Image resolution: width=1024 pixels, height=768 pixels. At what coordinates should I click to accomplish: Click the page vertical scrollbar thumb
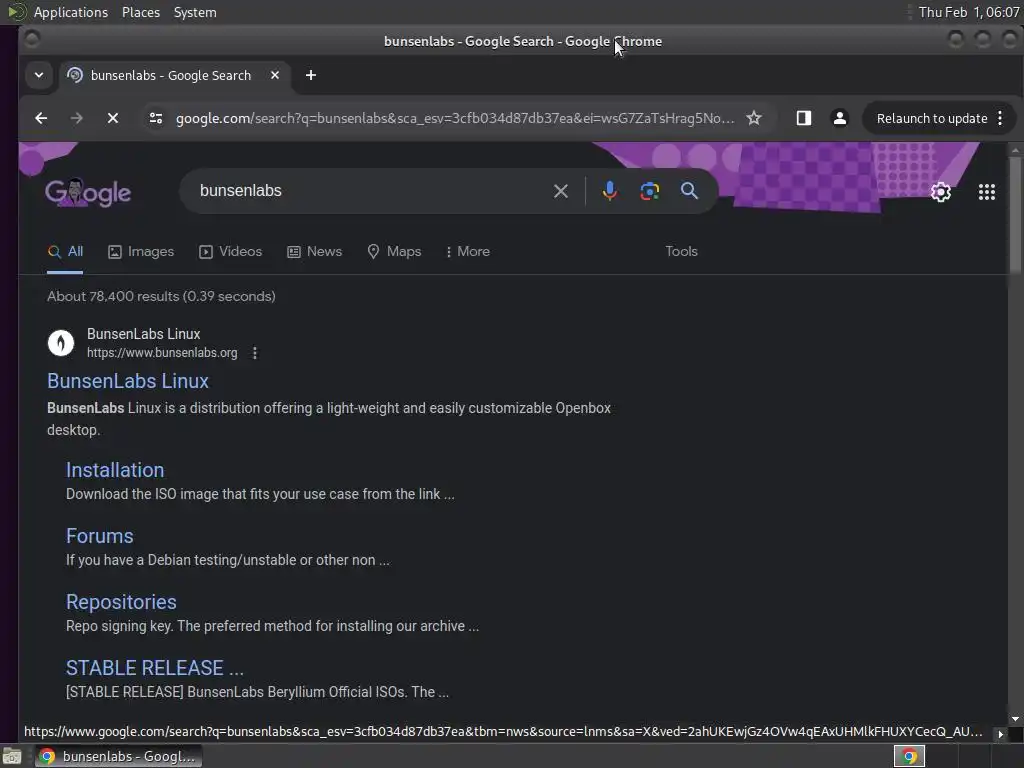pyautogui.click(x=1014, y=216)
